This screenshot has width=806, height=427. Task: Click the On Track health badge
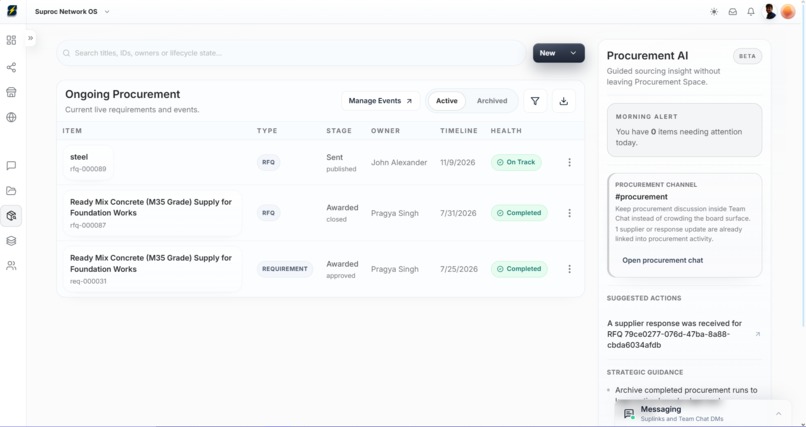tap(516, 162)
